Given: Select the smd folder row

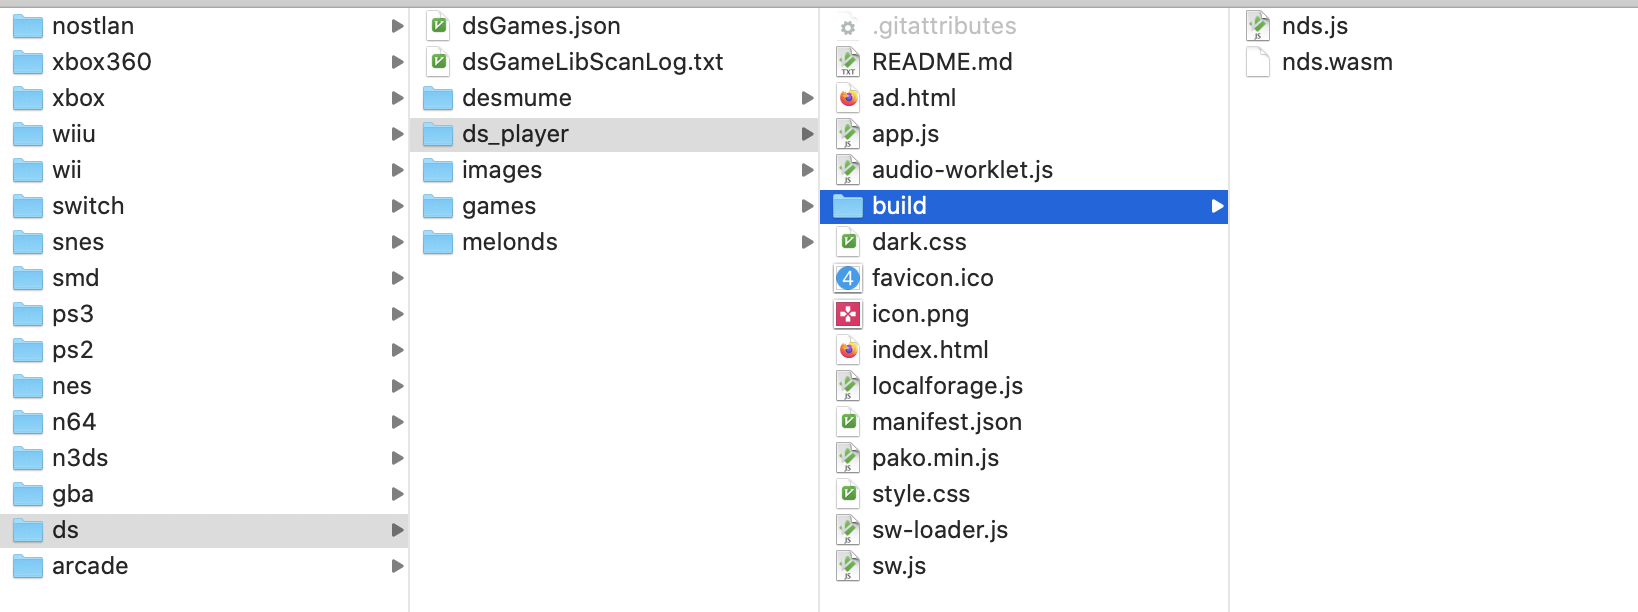Looking at the screenshot, I should click(204, 278).
